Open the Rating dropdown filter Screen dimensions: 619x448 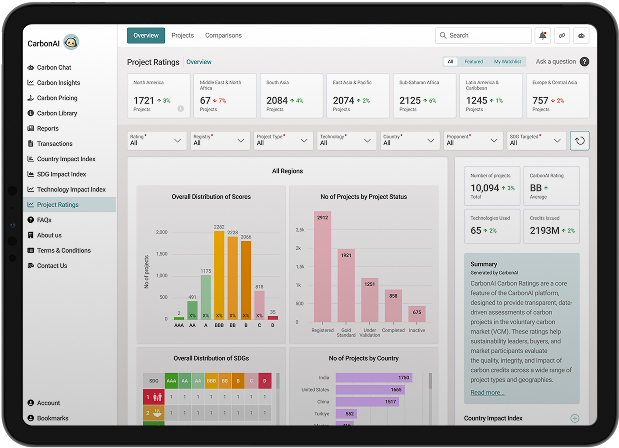[157, 141]
